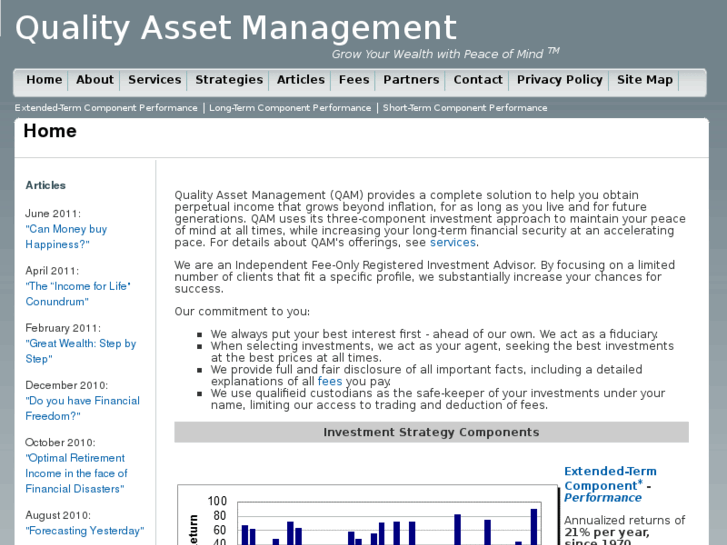Go to the About page

[95, 80]
